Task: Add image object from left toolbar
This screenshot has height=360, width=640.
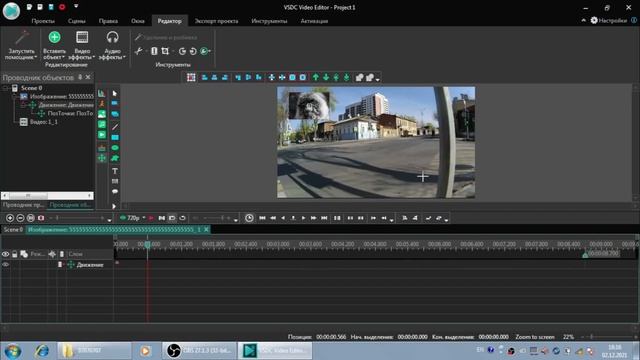Action: (x=102, y=114)
